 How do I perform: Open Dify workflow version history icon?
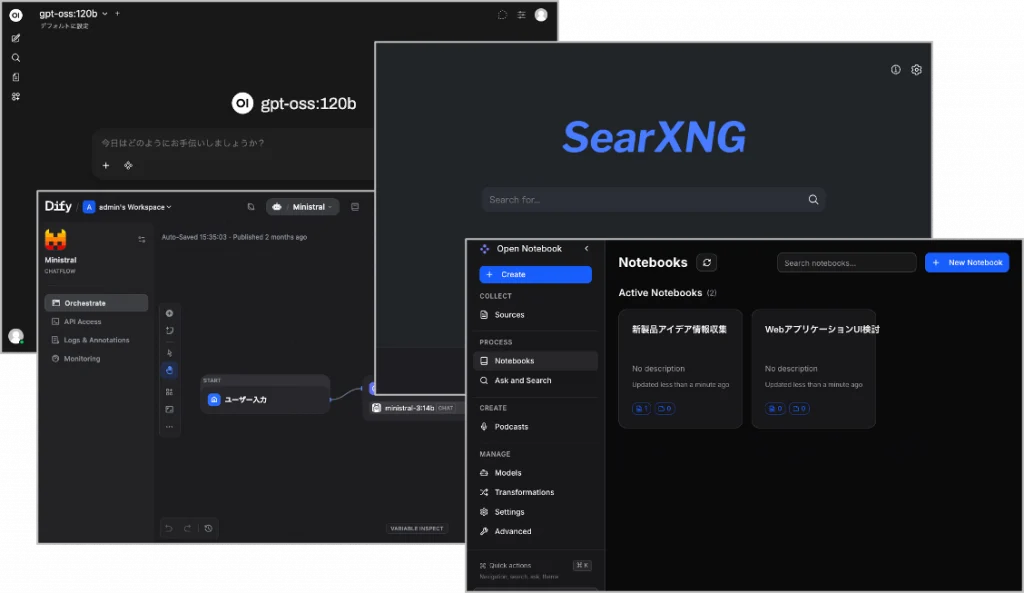click(x=207, y=528)
